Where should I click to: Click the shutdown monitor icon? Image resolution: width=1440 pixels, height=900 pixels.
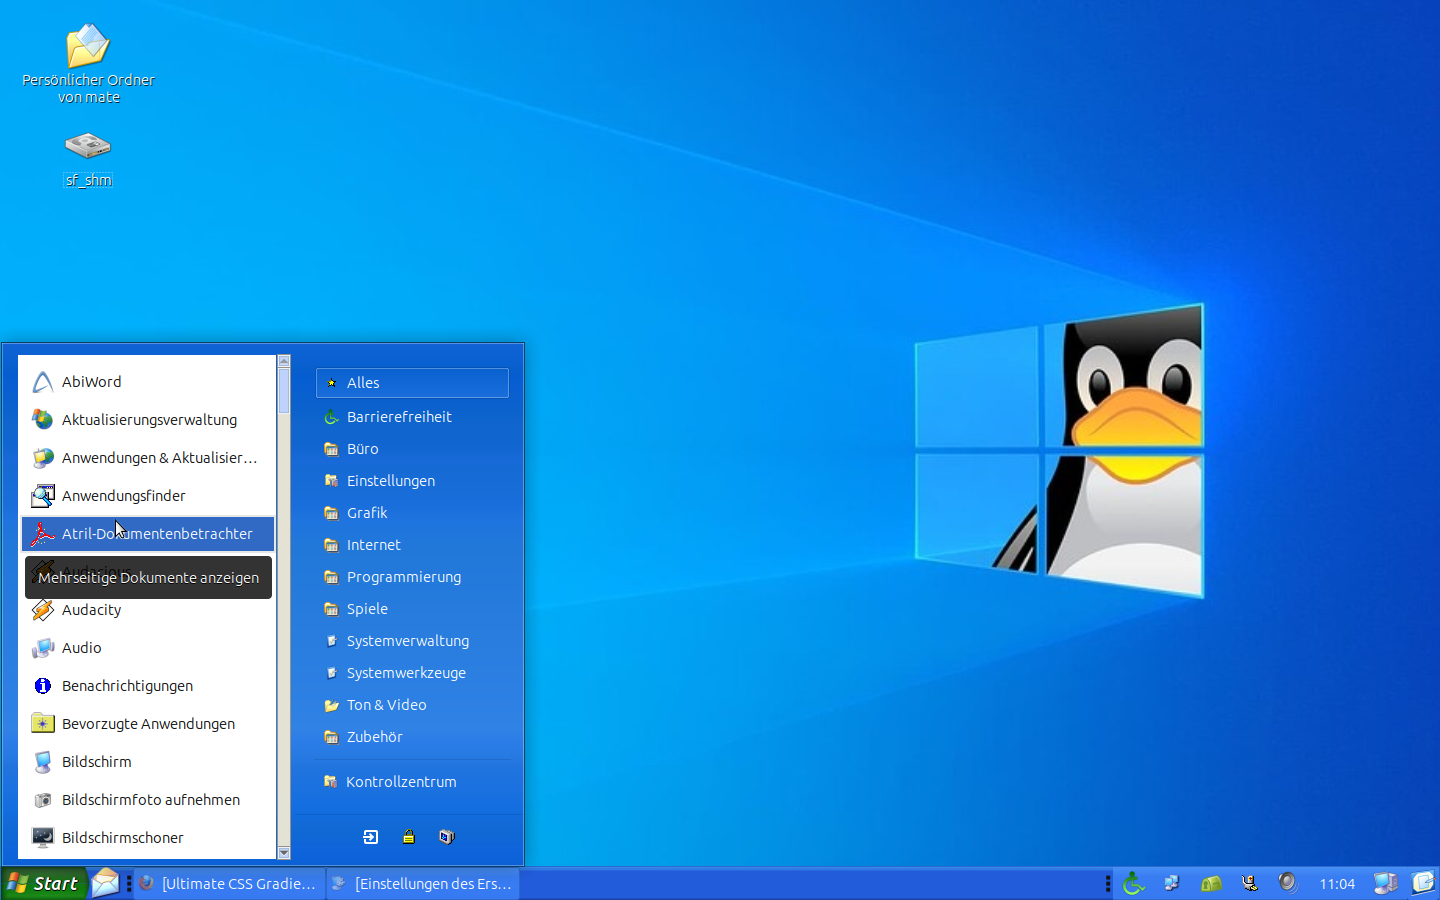[446, 837]
